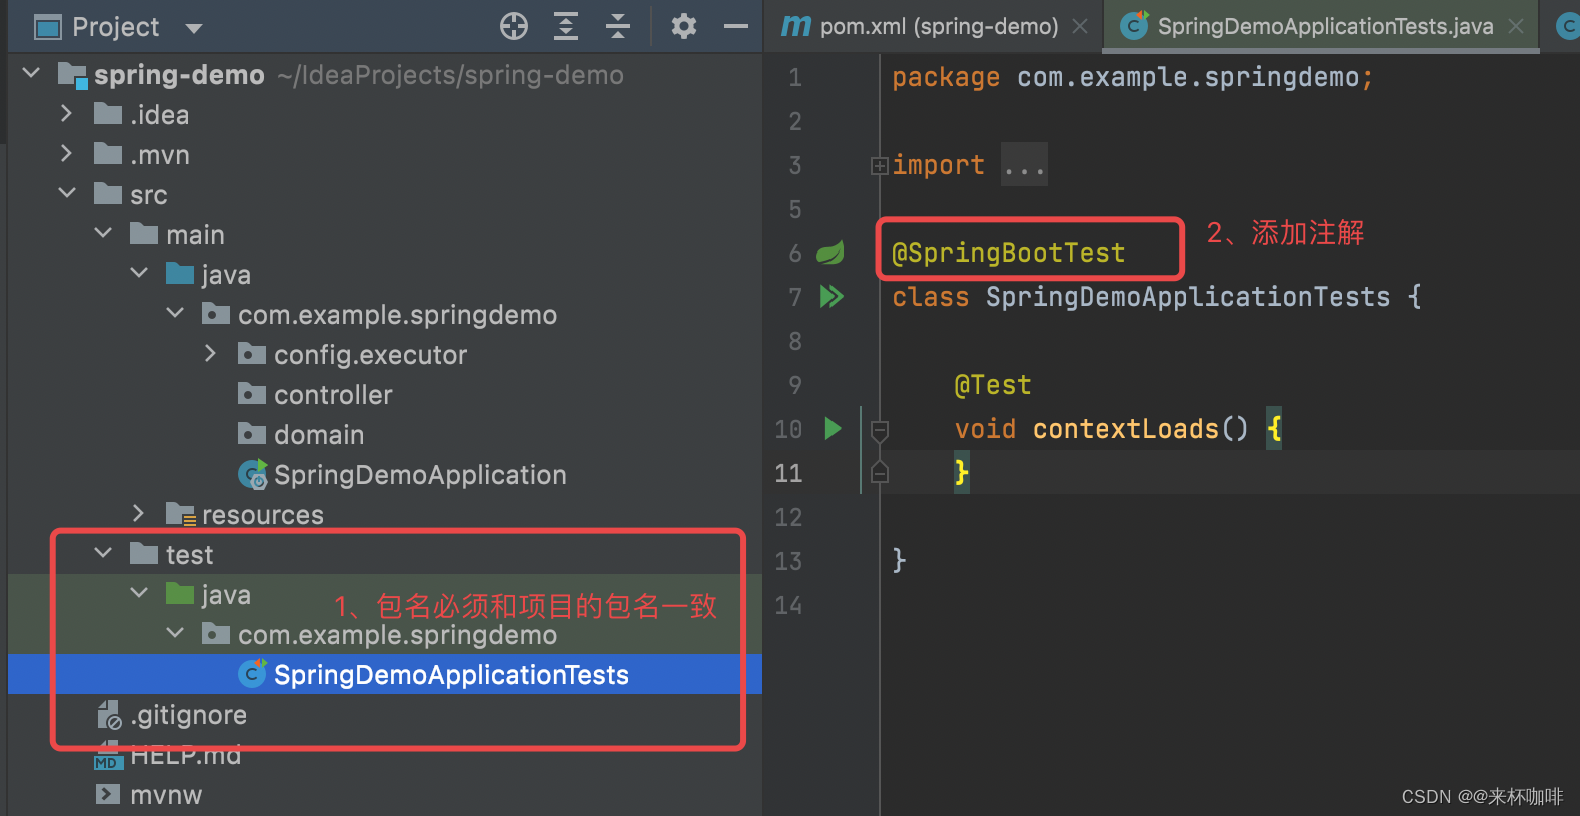Click the method fold end marker on line 11
This screenshot has height=816, width=1580.
click(x=880, y=472)
